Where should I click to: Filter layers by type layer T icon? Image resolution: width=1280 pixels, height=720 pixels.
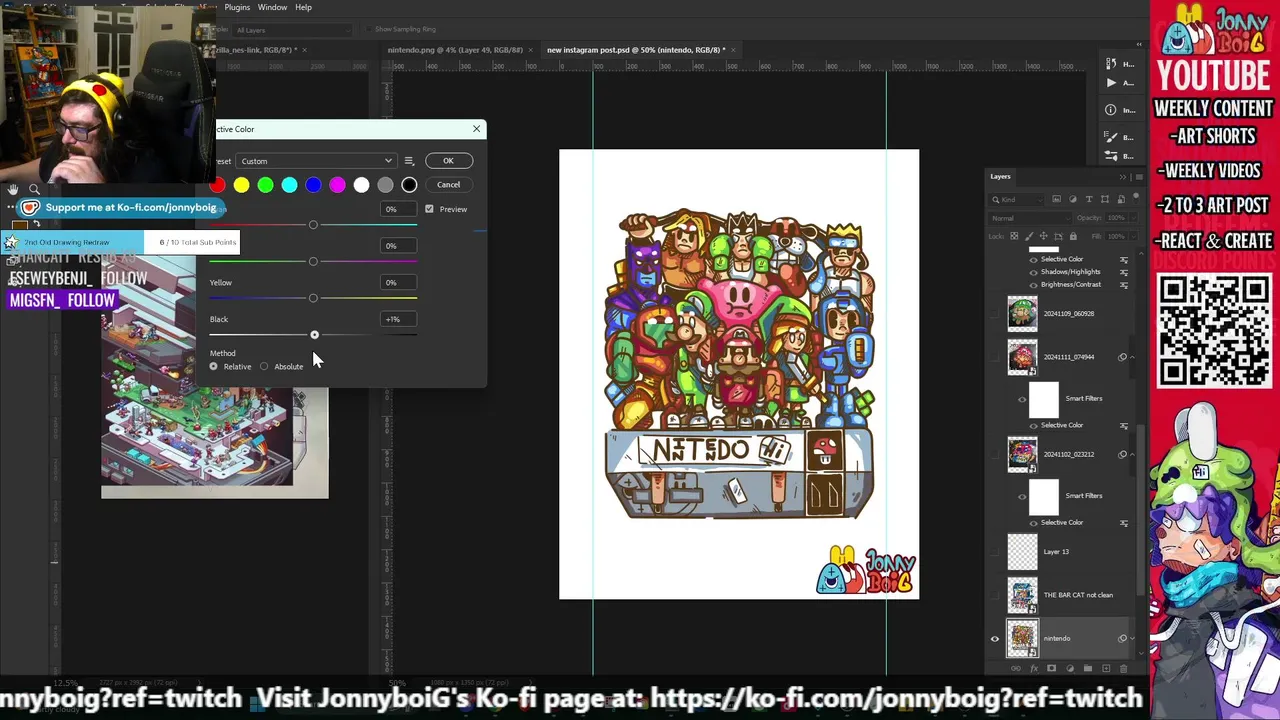click(1089, 199)
